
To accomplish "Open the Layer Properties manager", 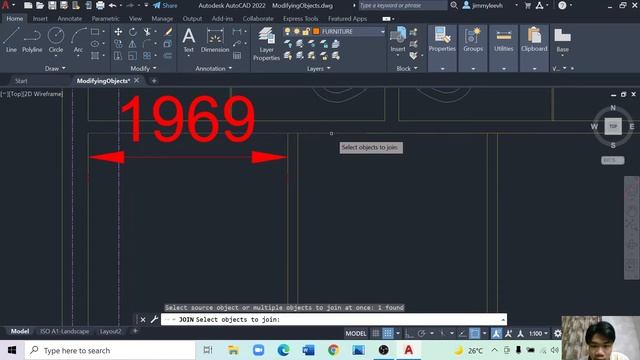I will (267, 43).
